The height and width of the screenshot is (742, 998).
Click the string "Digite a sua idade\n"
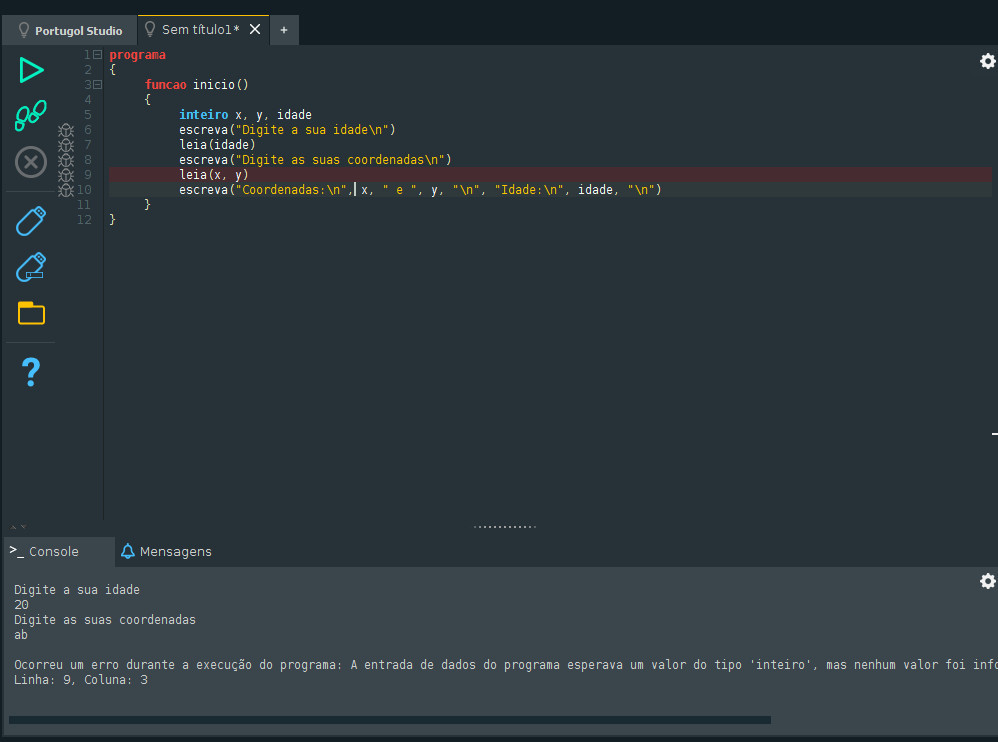point(312,130)
